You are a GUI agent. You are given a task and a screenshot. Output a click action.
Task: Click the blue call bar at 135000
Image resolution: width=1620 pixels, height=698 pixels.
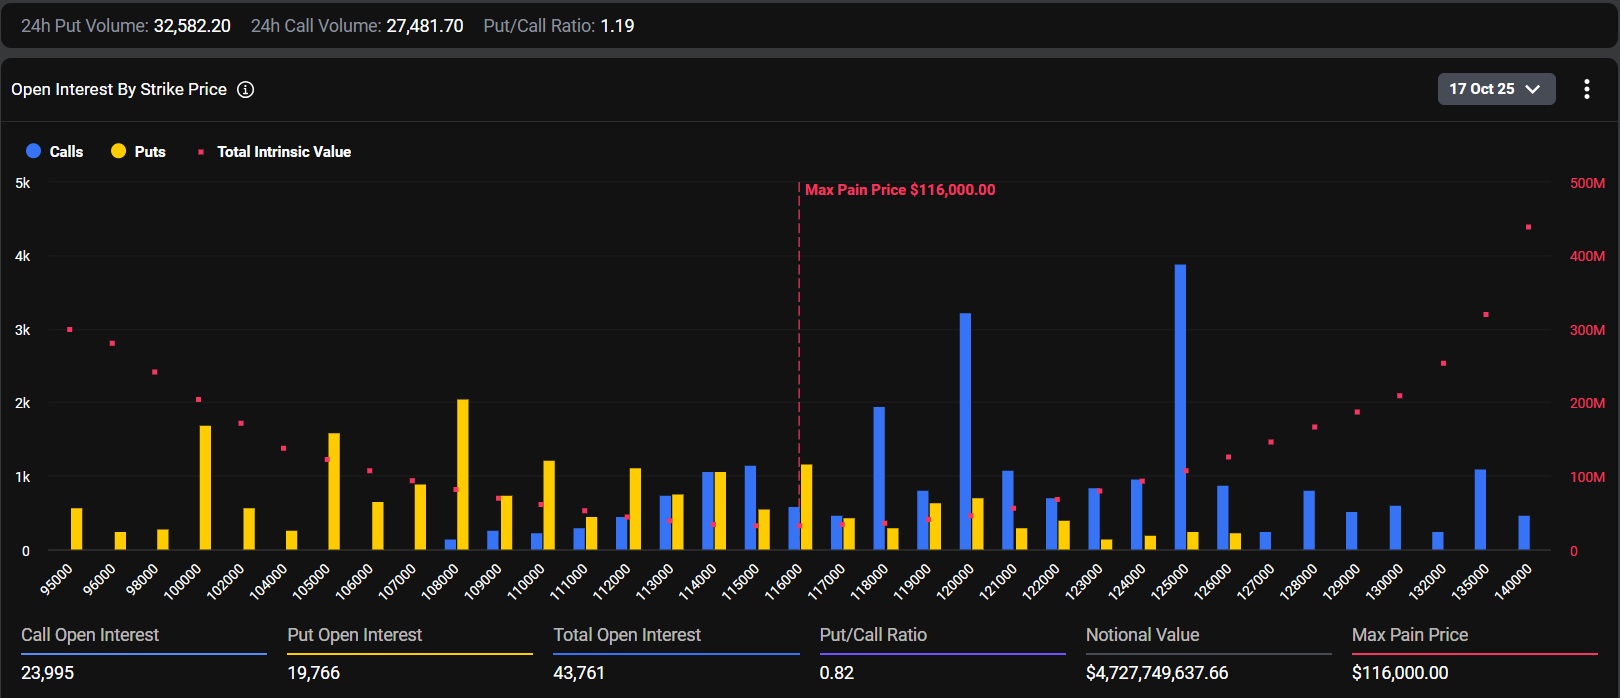[x=1480, y=510]
